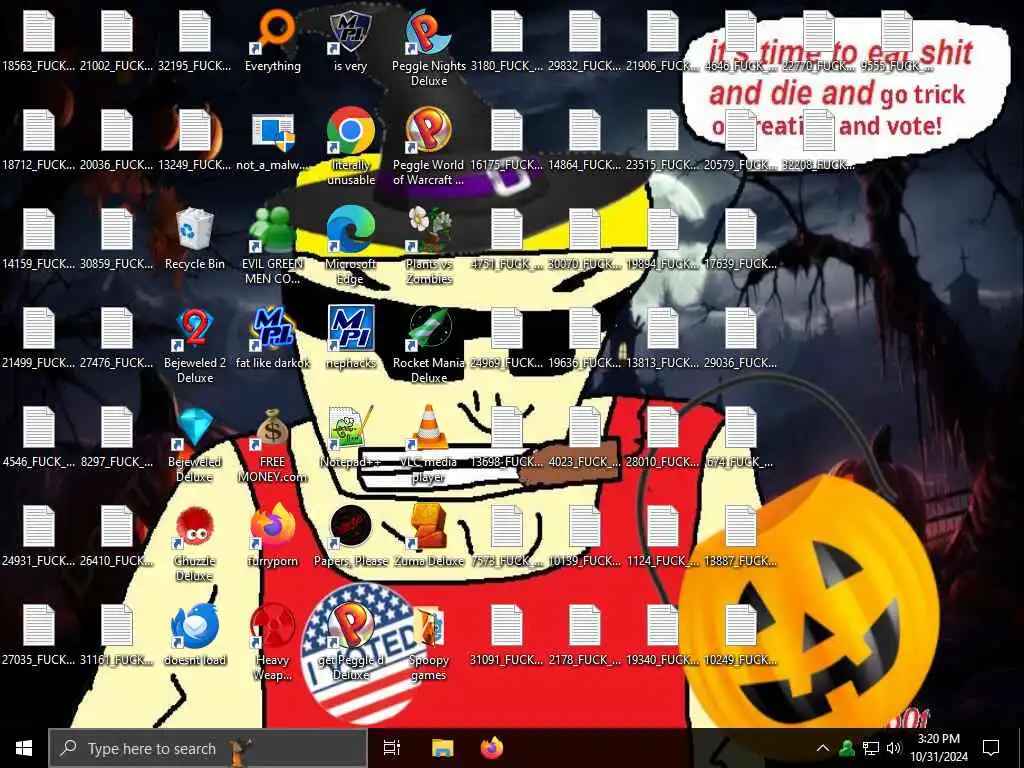The height and width of the screenshot is (768, 1024).
Task: Select the 31161_FUCK... file
Action: (x=117, y=635)
